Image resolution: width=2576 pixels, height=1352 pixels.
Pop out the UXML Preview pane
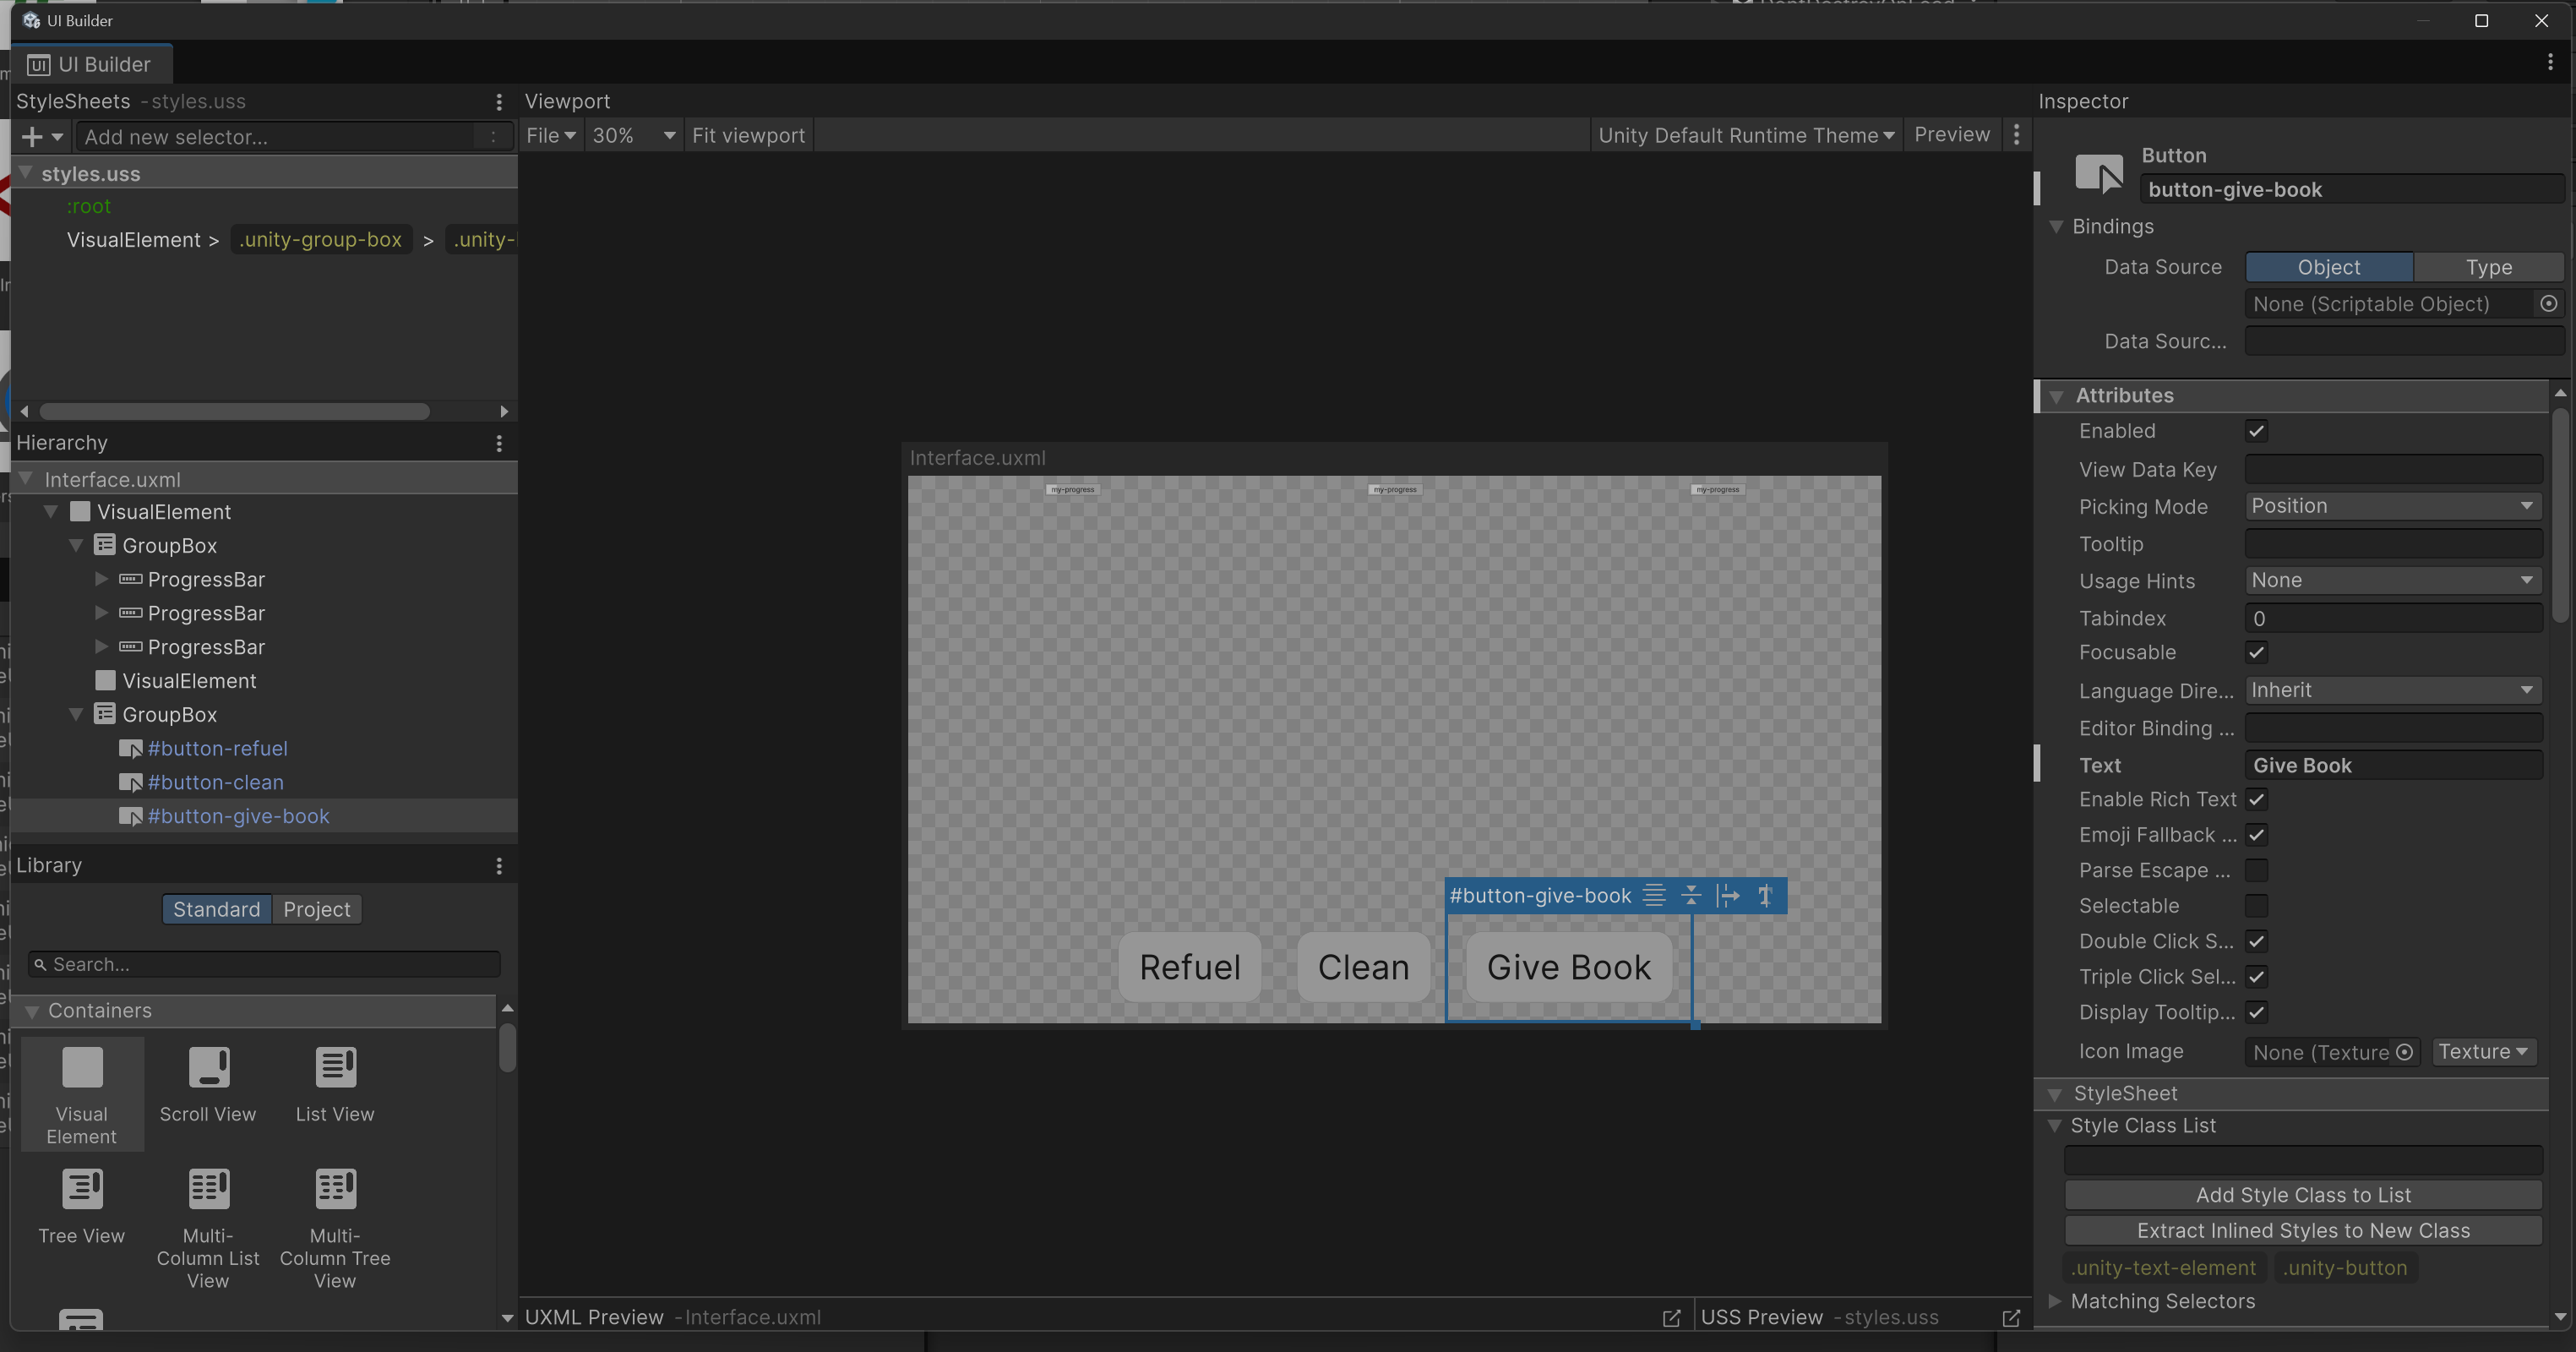point(1671,1318)
